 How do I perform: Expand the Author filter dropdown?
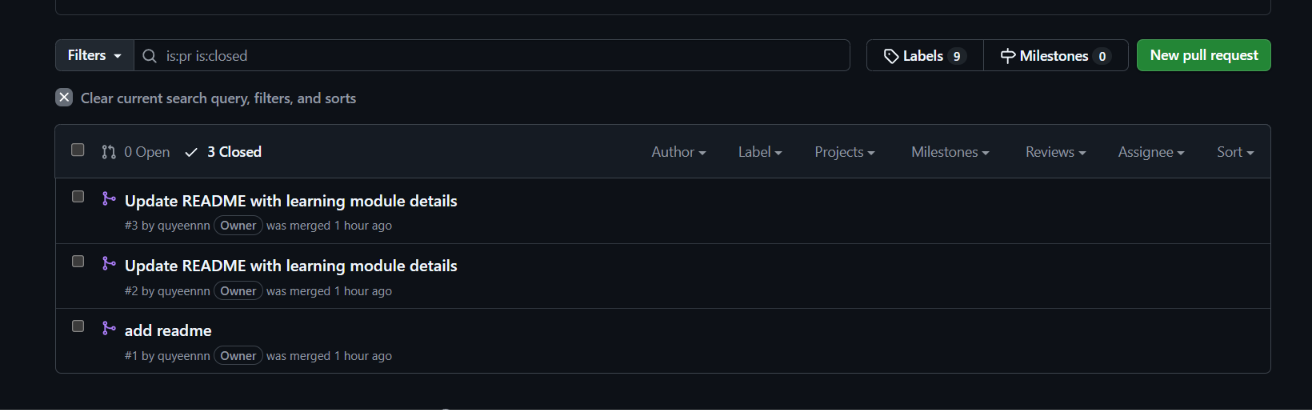679,152
